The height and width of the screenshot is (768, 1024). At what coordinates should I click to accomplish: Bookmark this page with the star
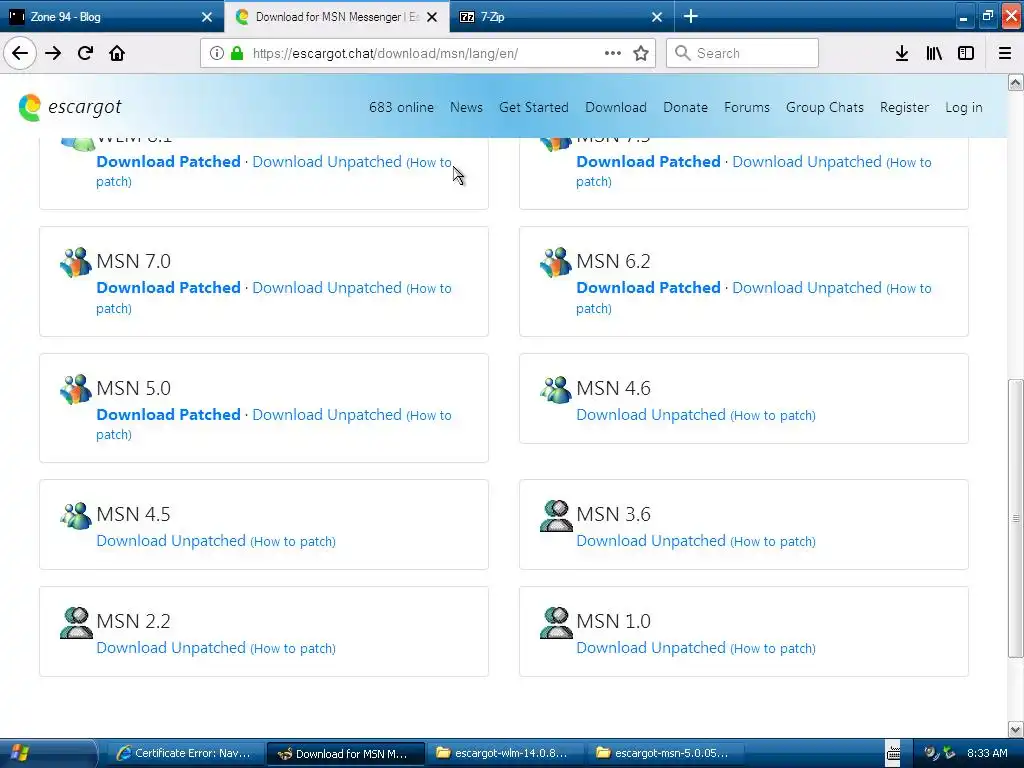pos(641,53)
